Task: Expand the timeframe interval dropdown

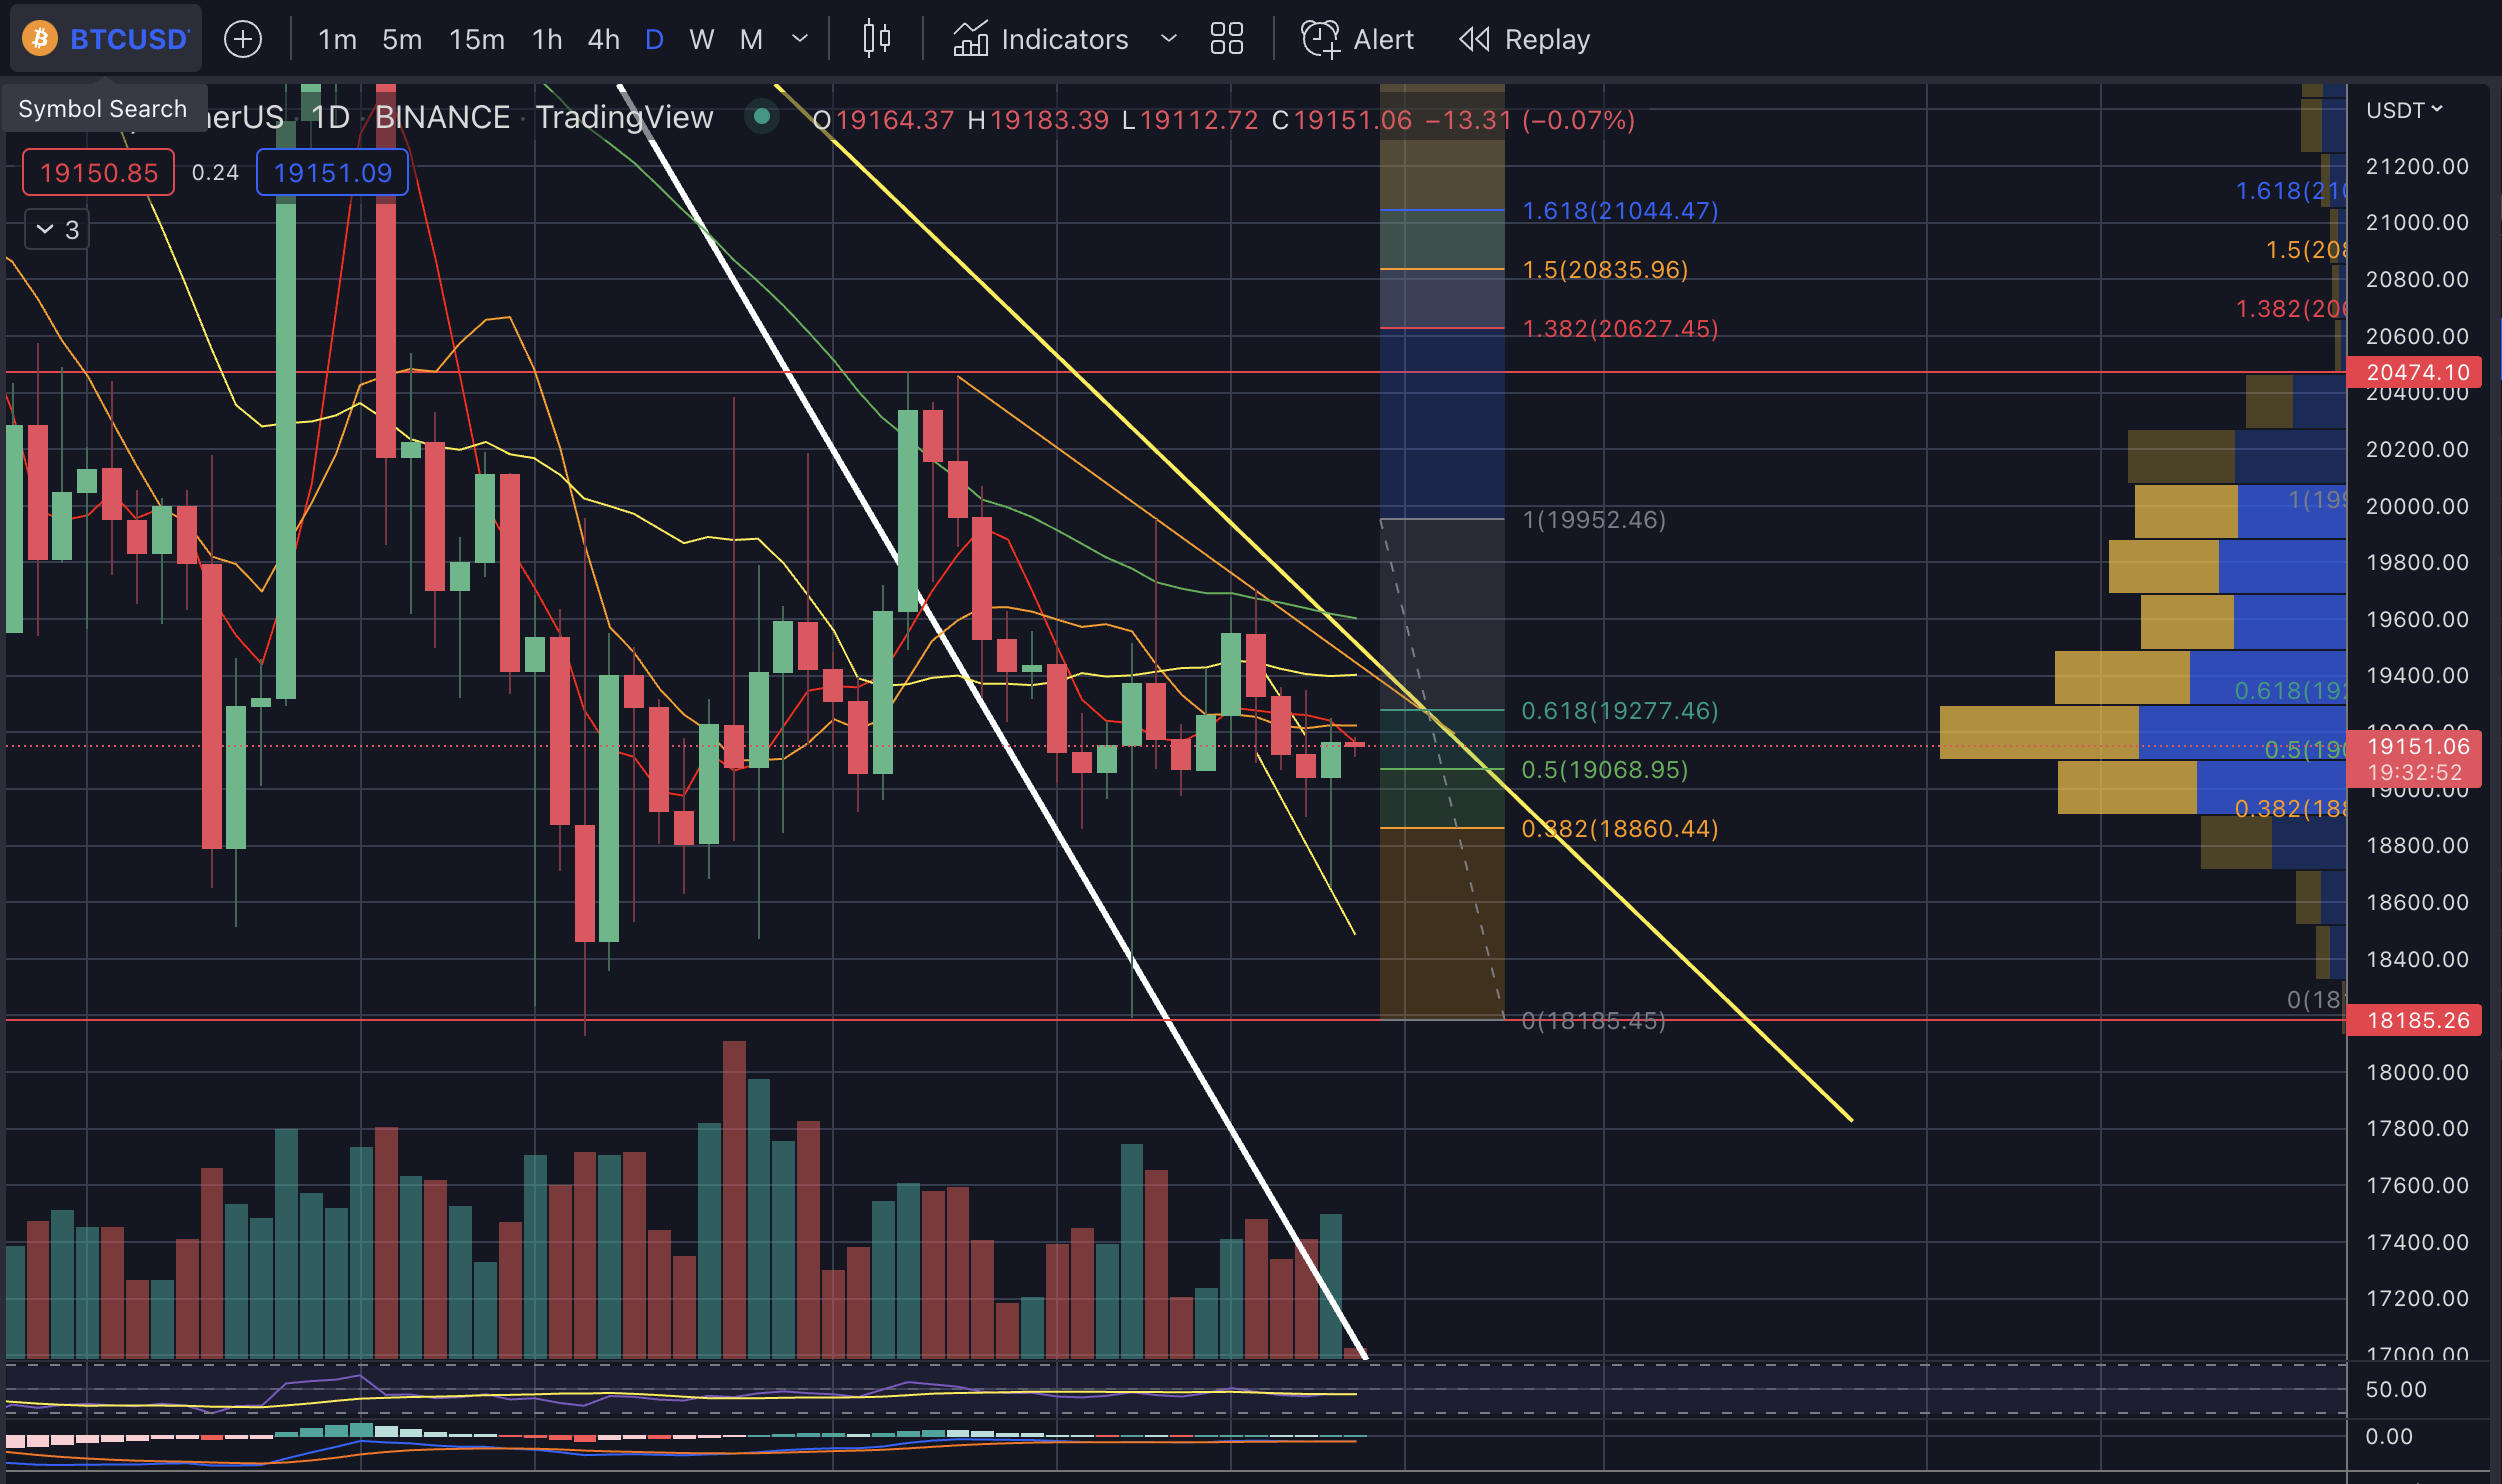Action: click(799, 39)
